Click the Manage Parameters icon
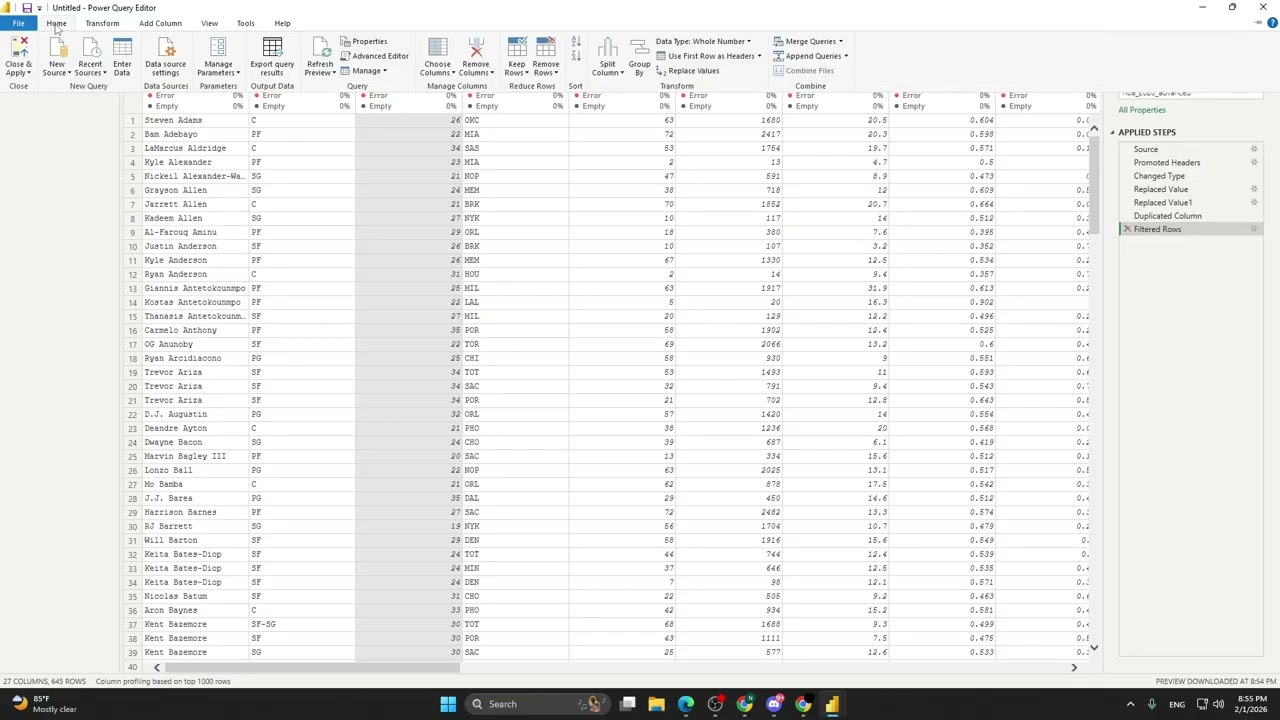 click(x=218, y=49)
